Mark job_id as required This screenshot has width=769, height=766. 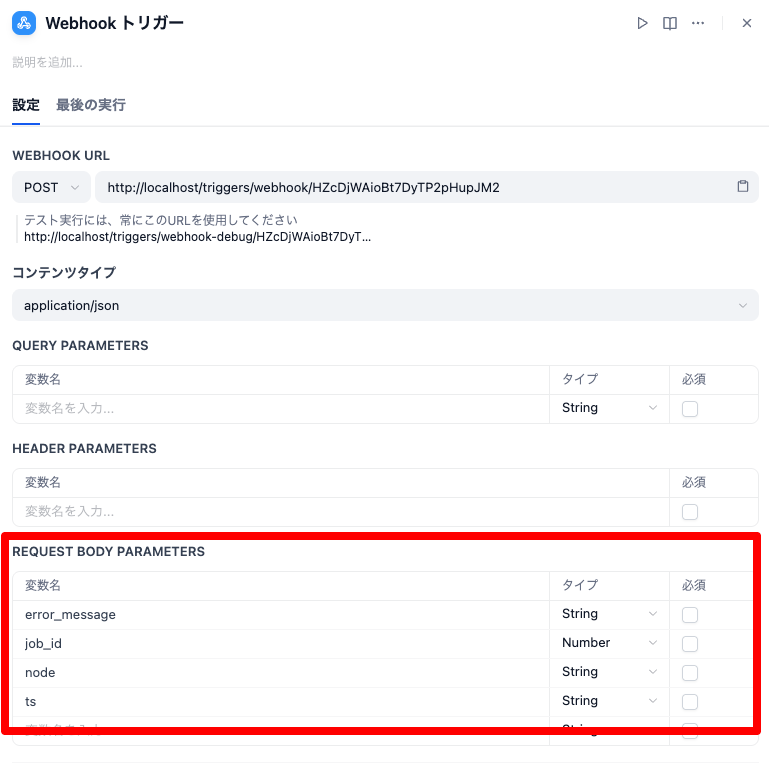pyautogui.click(x=690, y=644)
